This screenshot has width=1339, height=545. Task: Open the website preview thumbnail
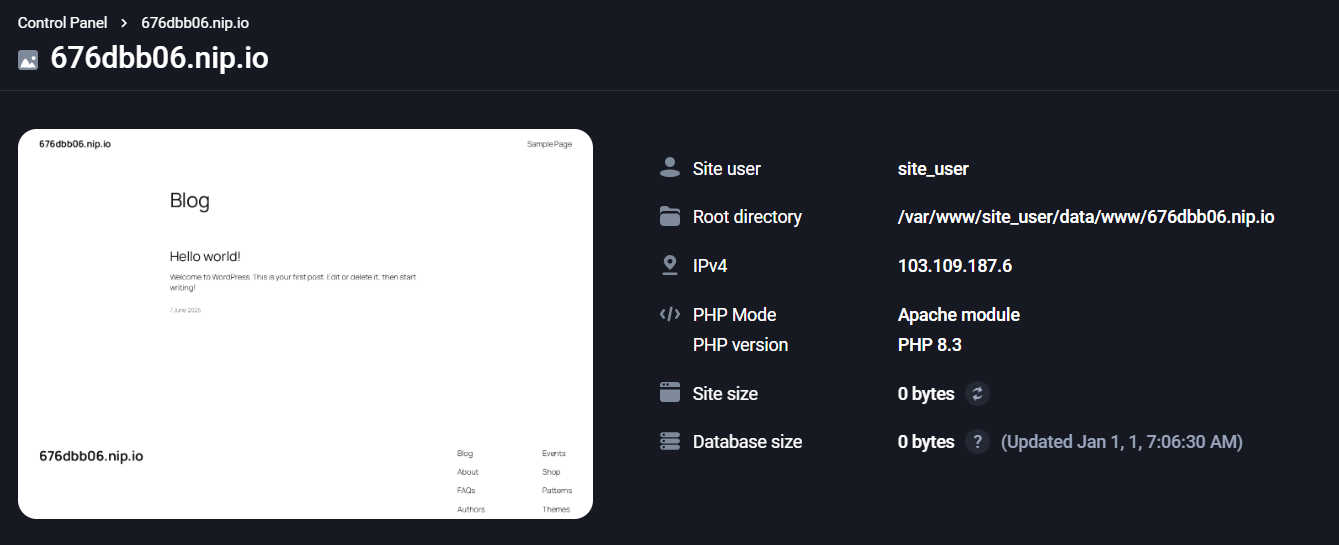click(x=305, y=324)
